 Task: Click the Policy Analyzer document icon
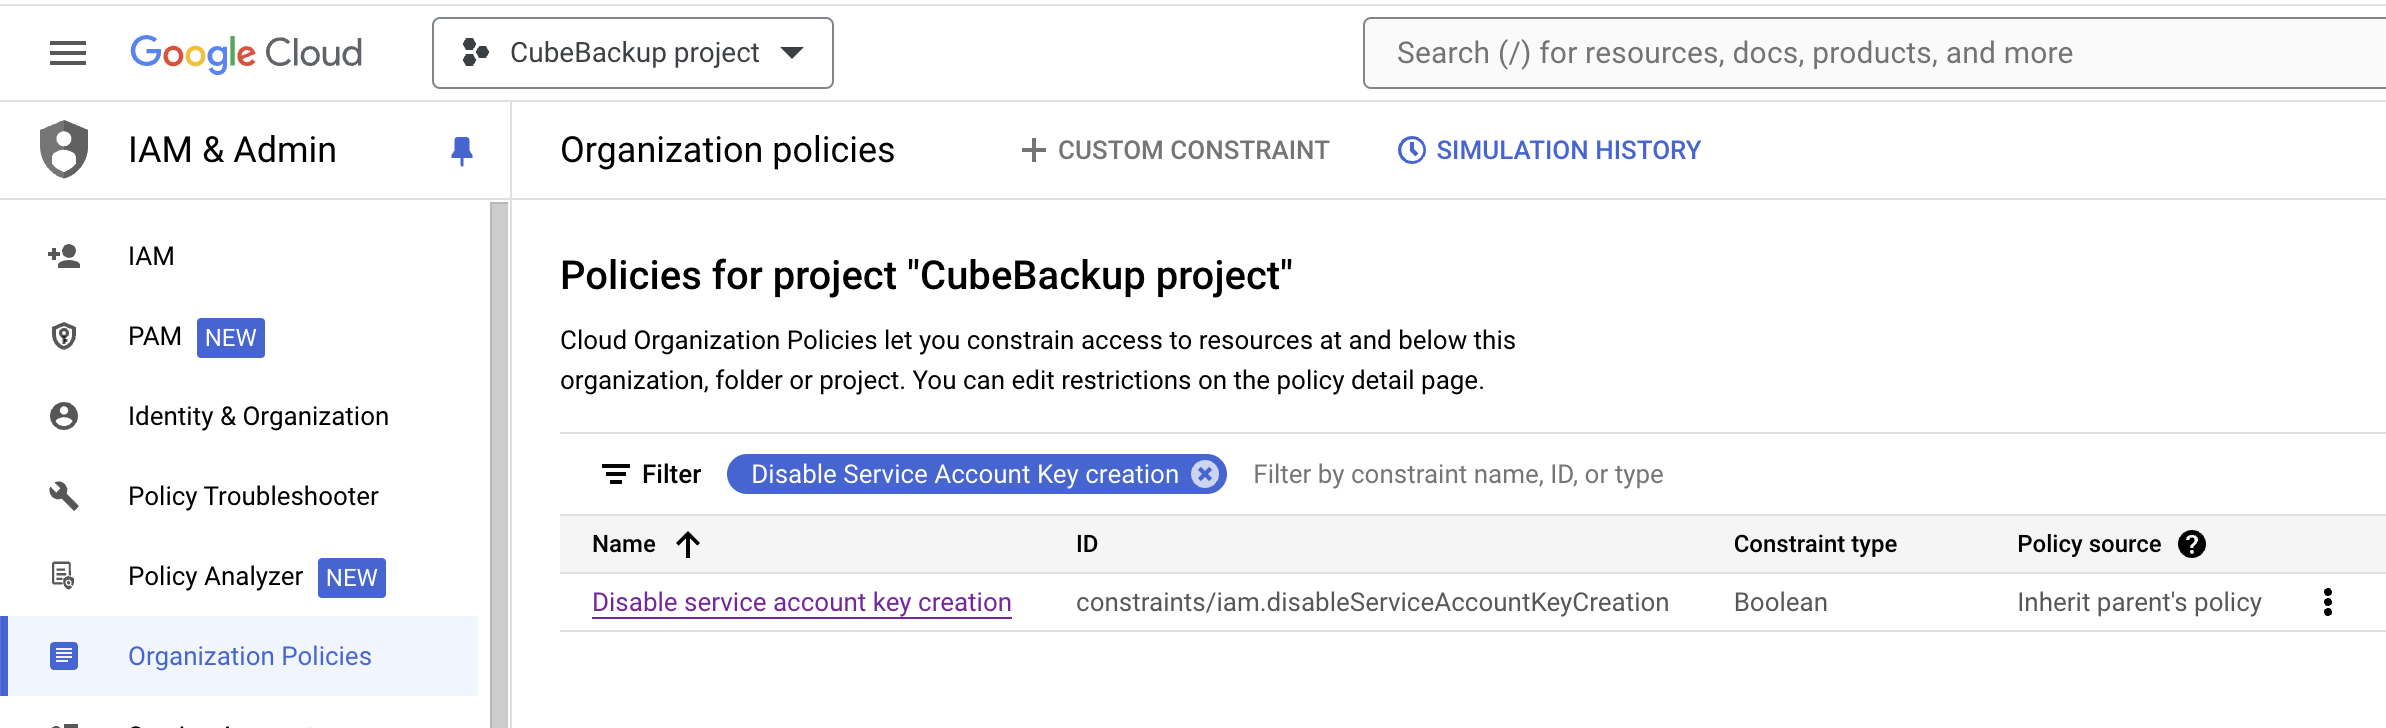click(x=63, y=575)
